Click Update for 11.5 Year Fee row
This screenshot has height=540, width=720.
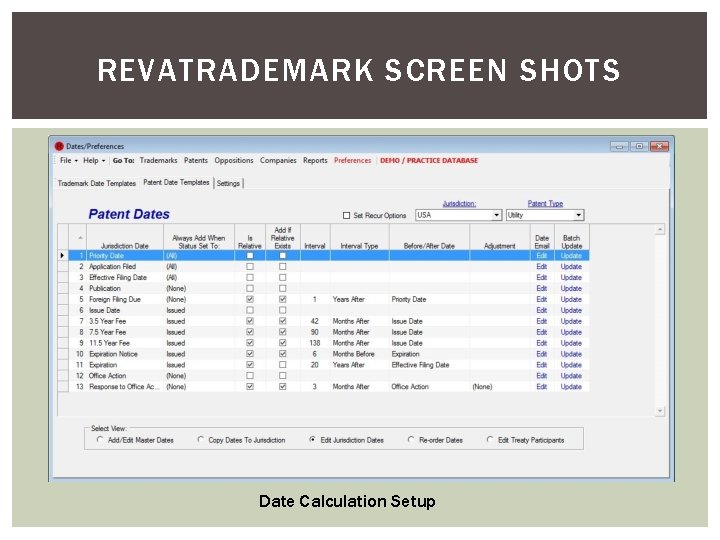(x=571, y=343)
